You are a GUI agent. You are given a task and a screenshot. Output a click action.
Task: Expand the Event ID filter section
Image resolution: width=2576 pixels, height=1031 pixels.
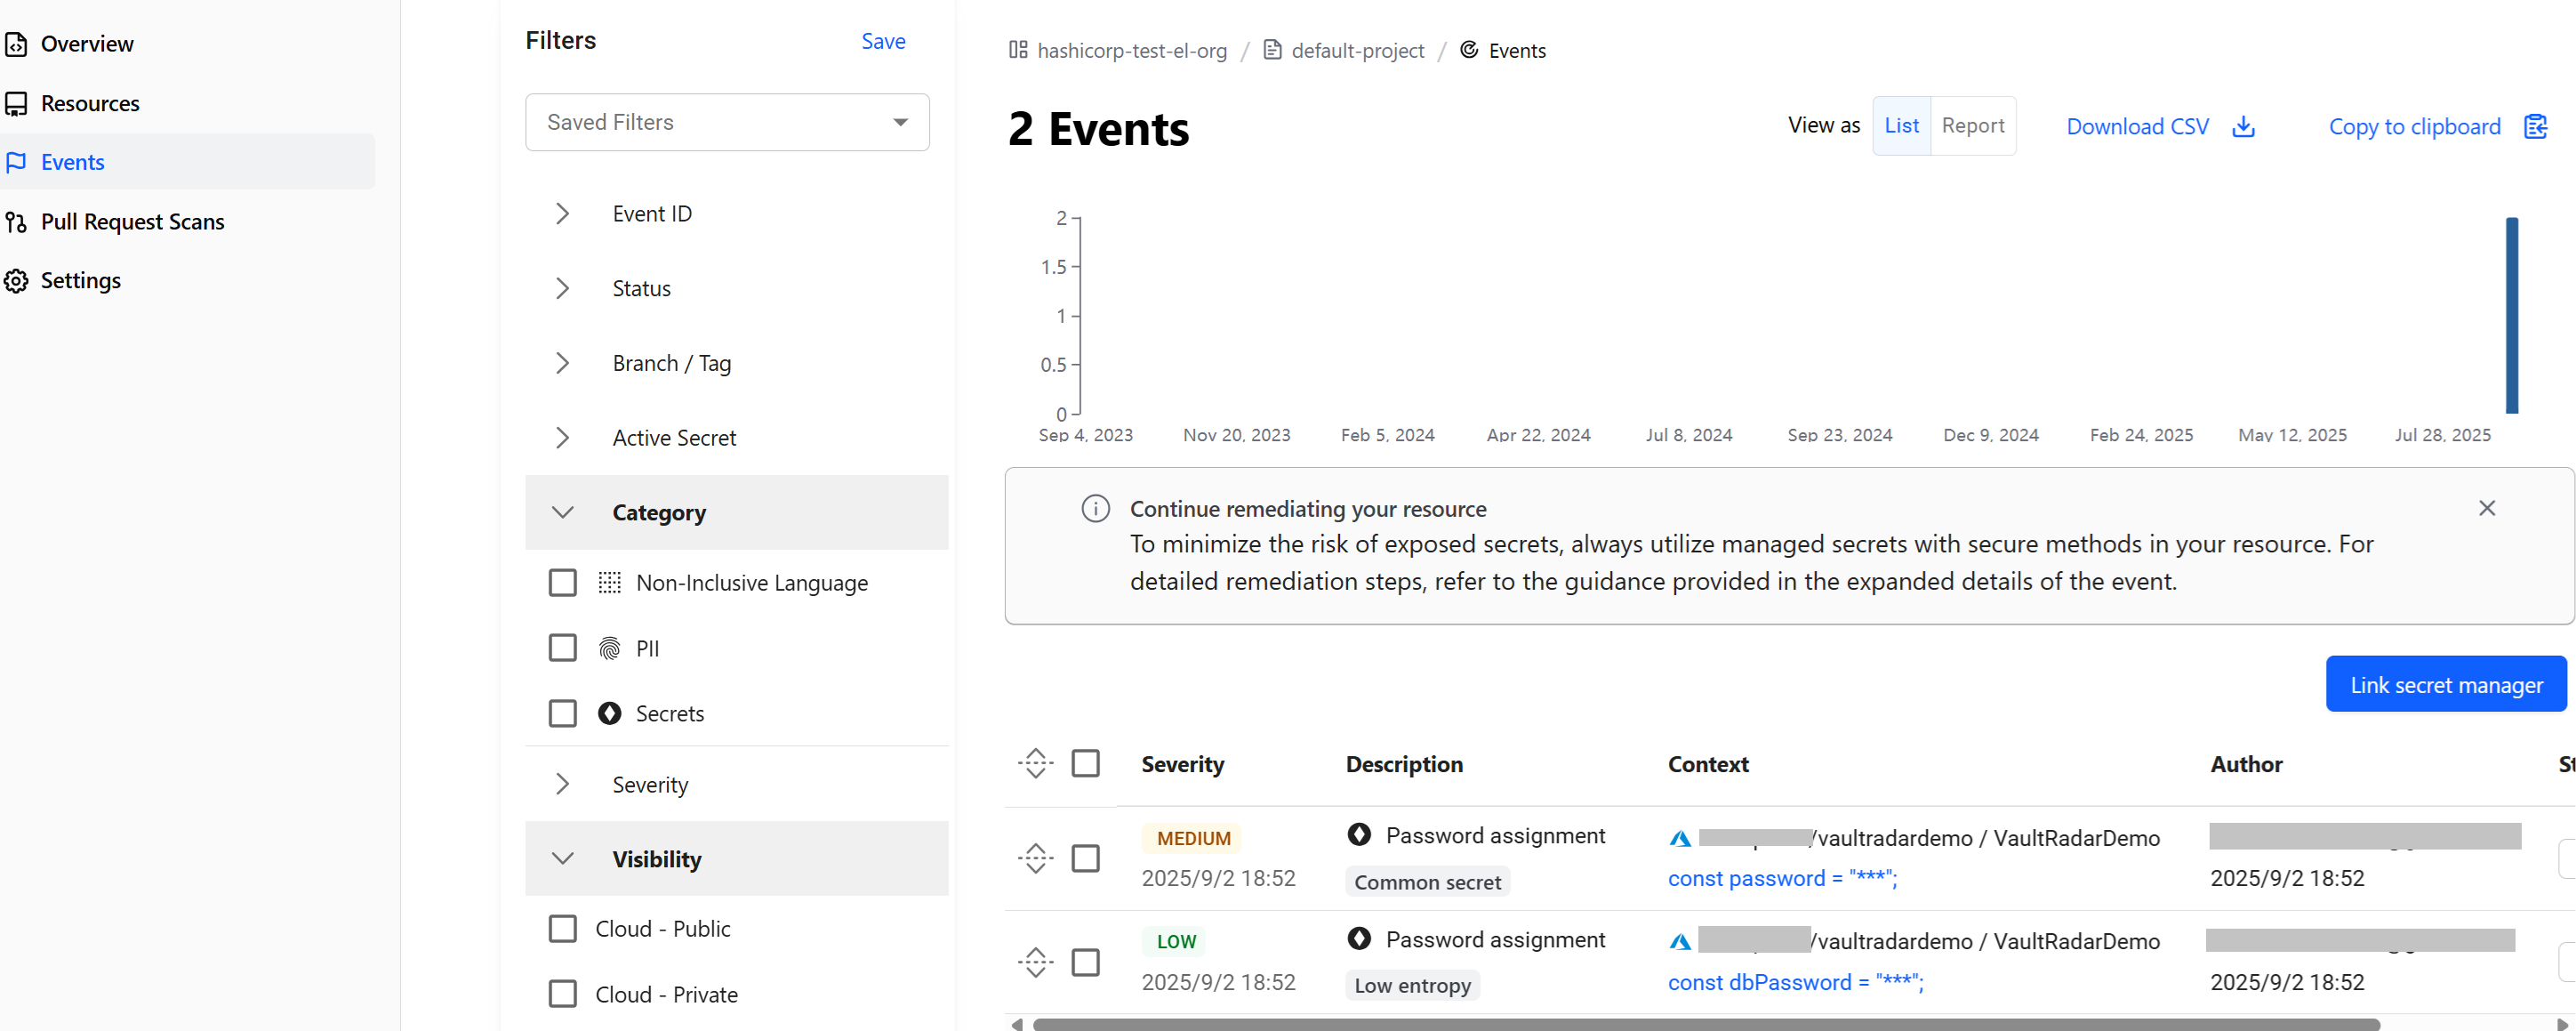[563, 214]
